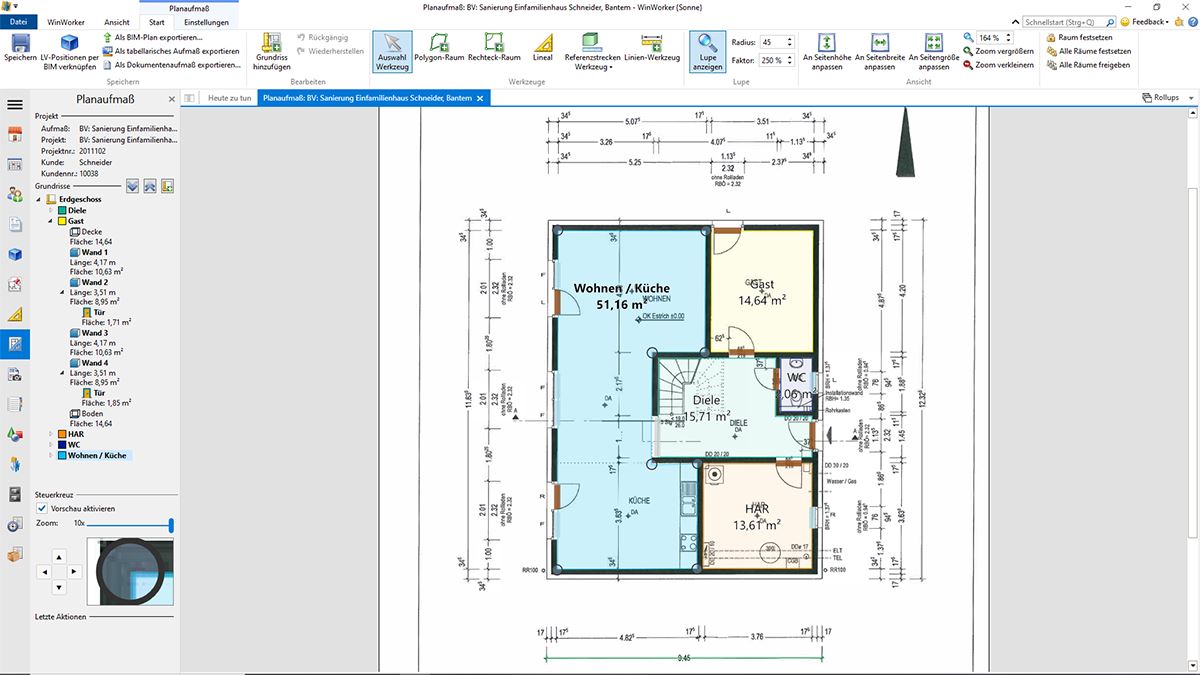The height and width of the screenshot is (675, 1200).
Task: Switch to the WinWorker ribbon tab
Action: (x=67, y=22)
